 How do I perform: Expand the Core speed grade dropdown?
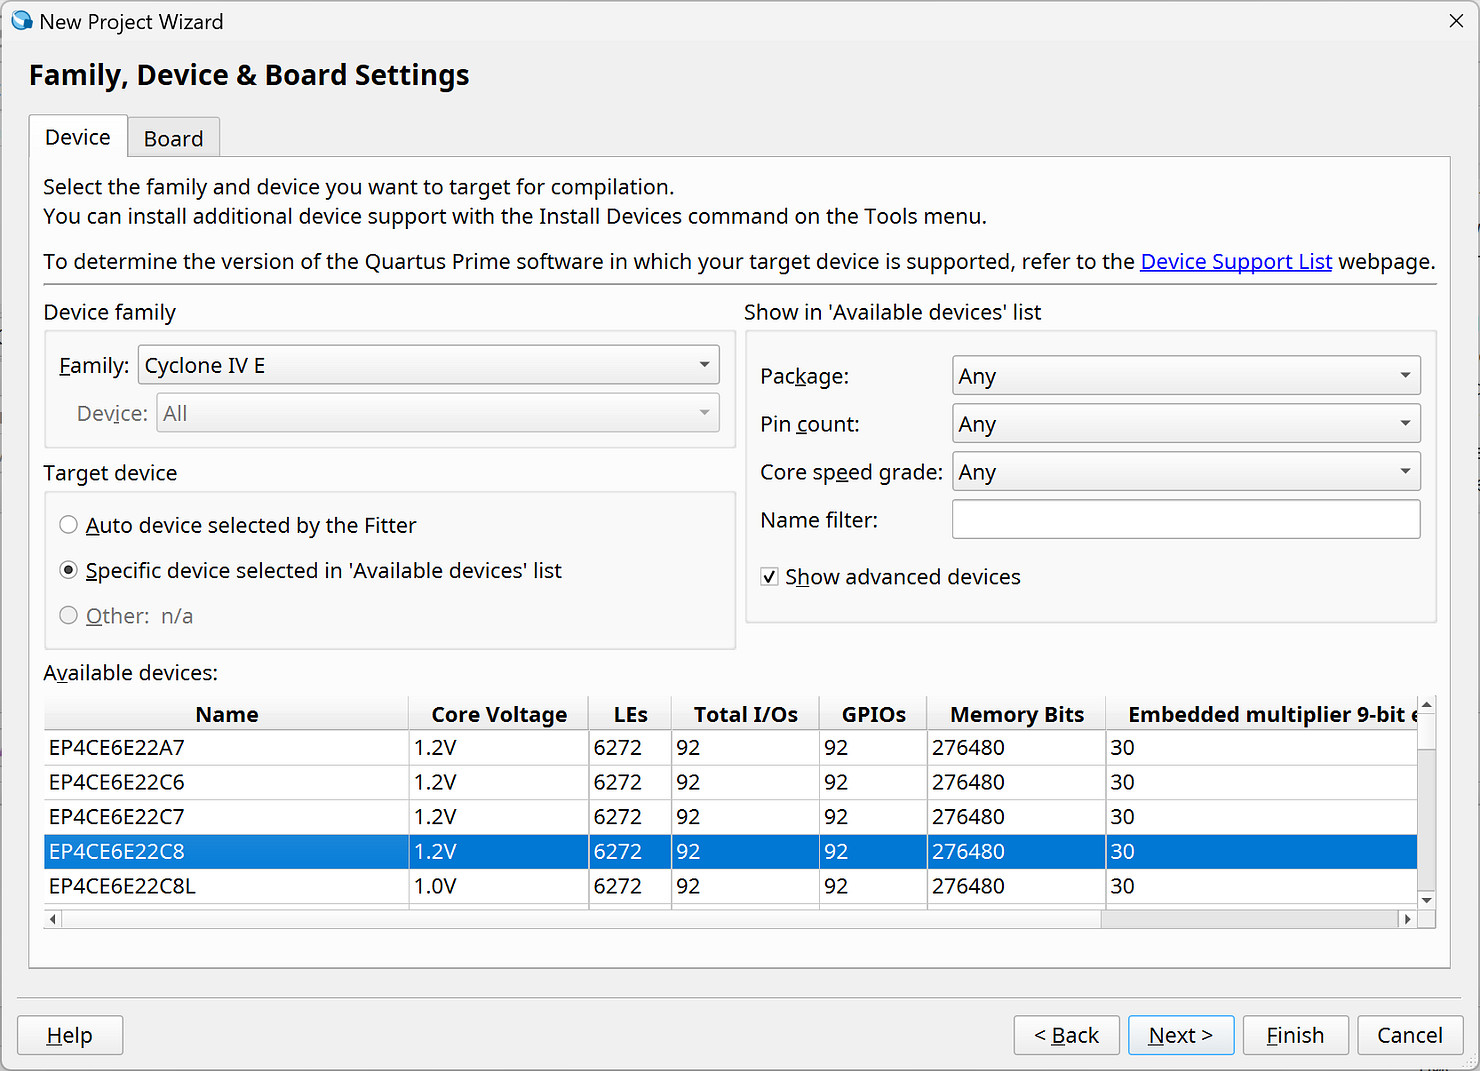[1185, 472]
